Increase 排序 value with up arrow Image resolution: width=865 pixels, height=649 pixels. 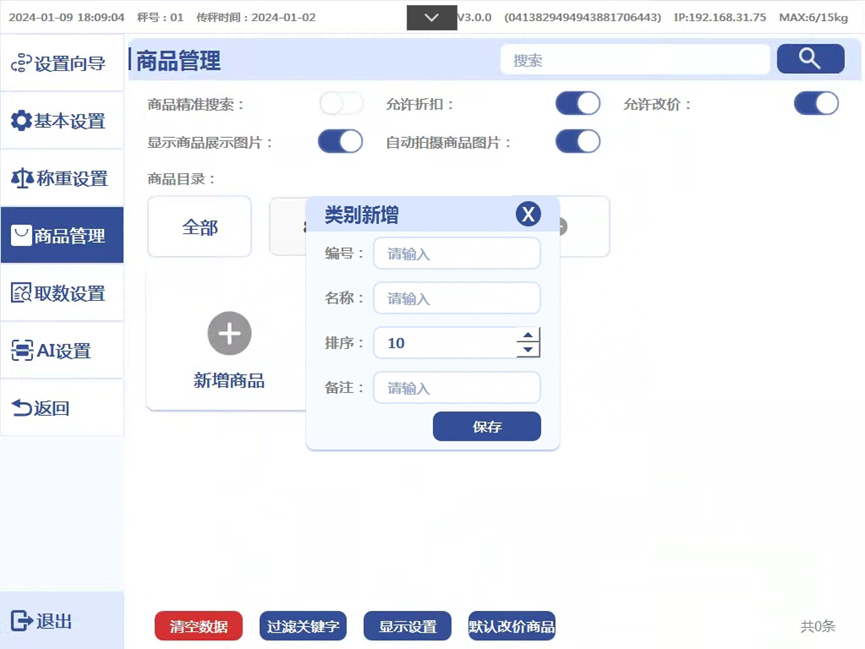point(528,335)
